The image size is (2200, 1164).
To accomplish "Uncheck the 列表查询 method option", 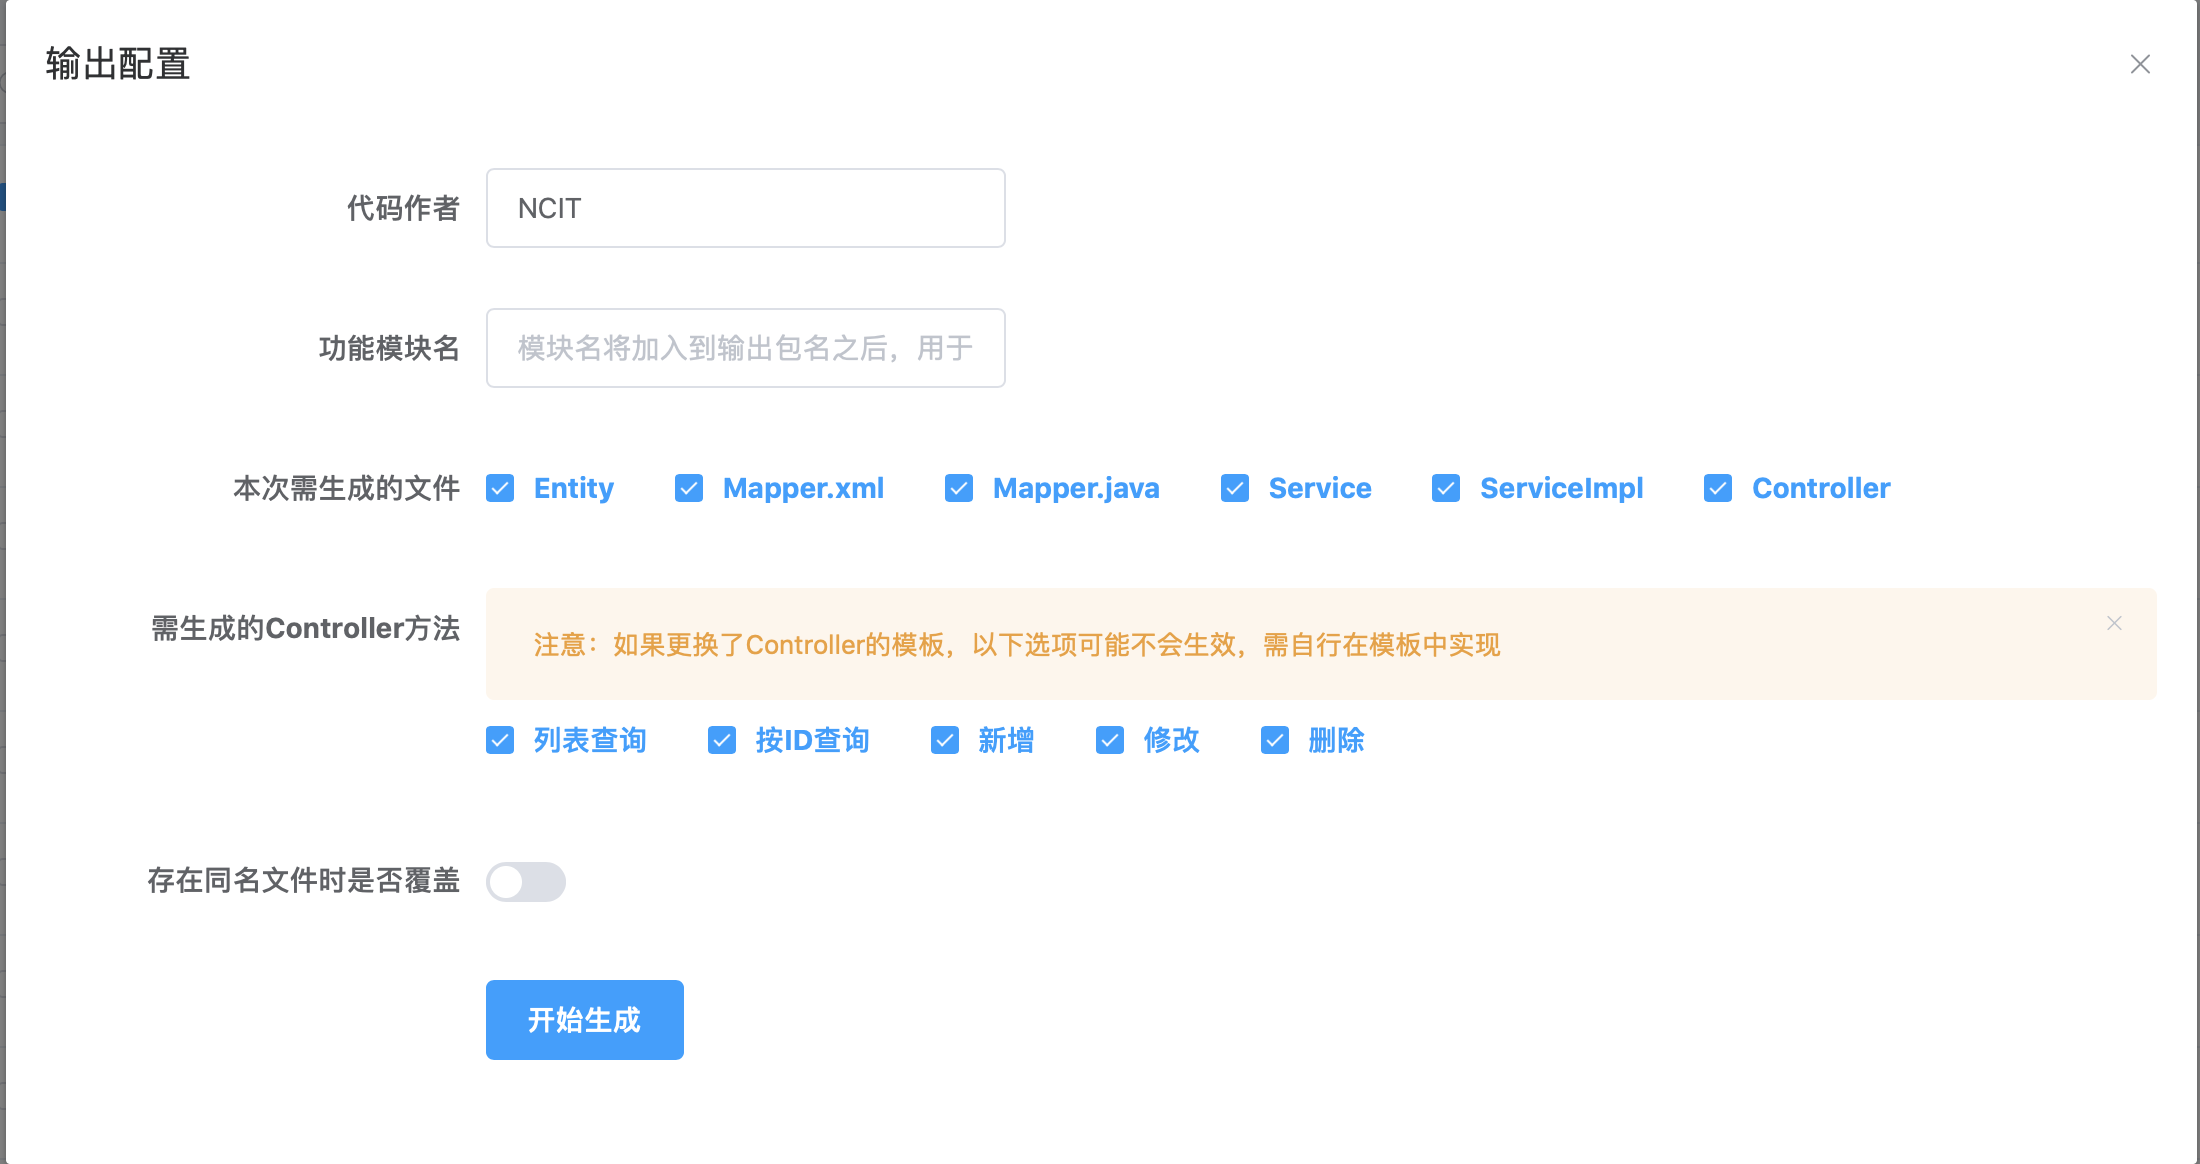I will [500, 740].
